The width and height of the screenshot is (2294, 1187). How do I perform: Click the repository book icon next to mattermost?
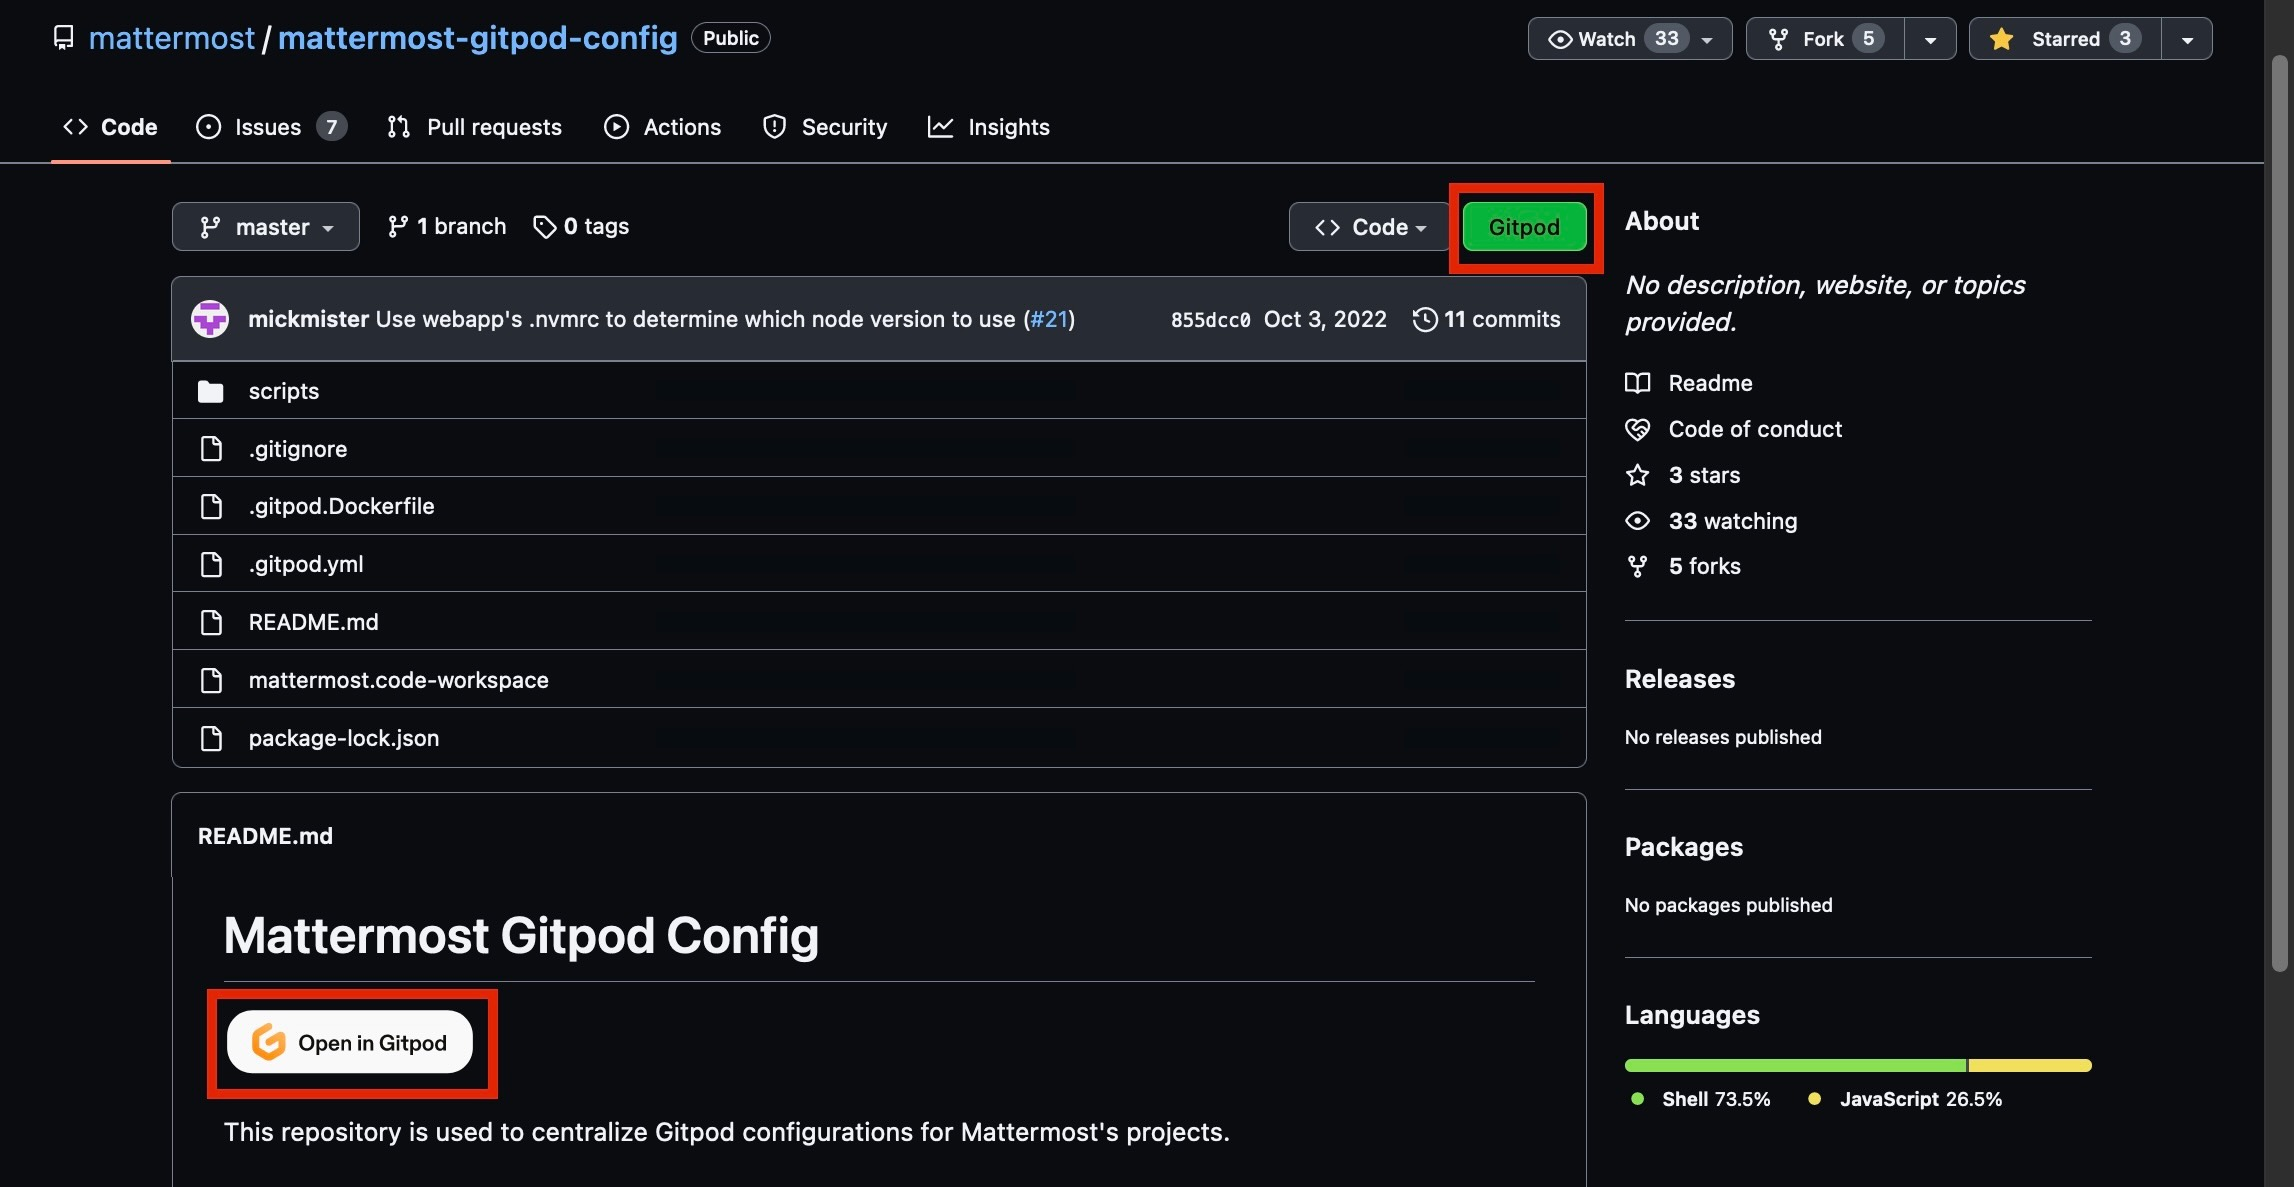[x=63, y=37]
